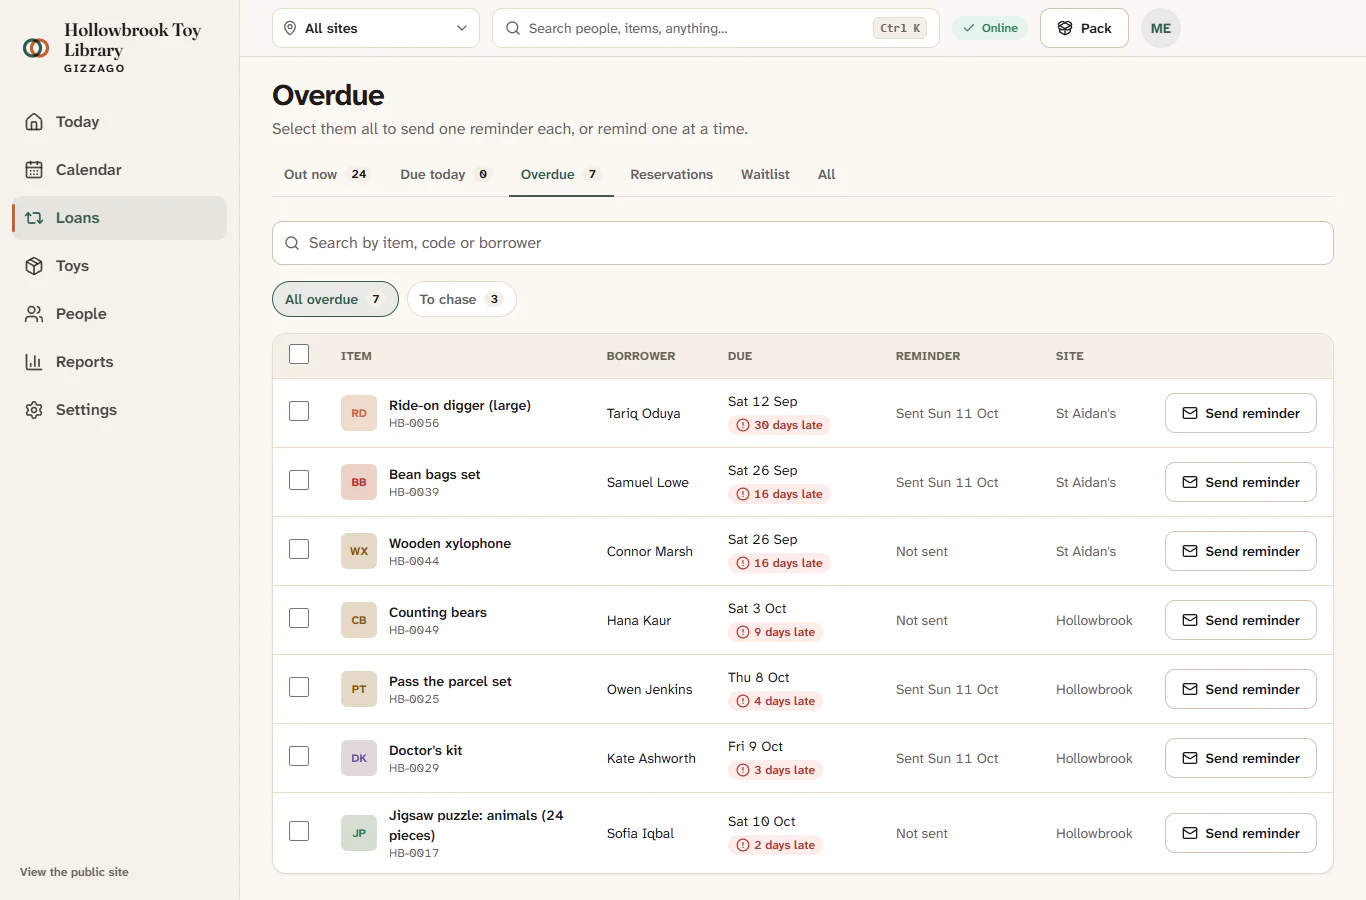Toggle the select-all checkbox in the table header
1366x900 pixels.
299,354
